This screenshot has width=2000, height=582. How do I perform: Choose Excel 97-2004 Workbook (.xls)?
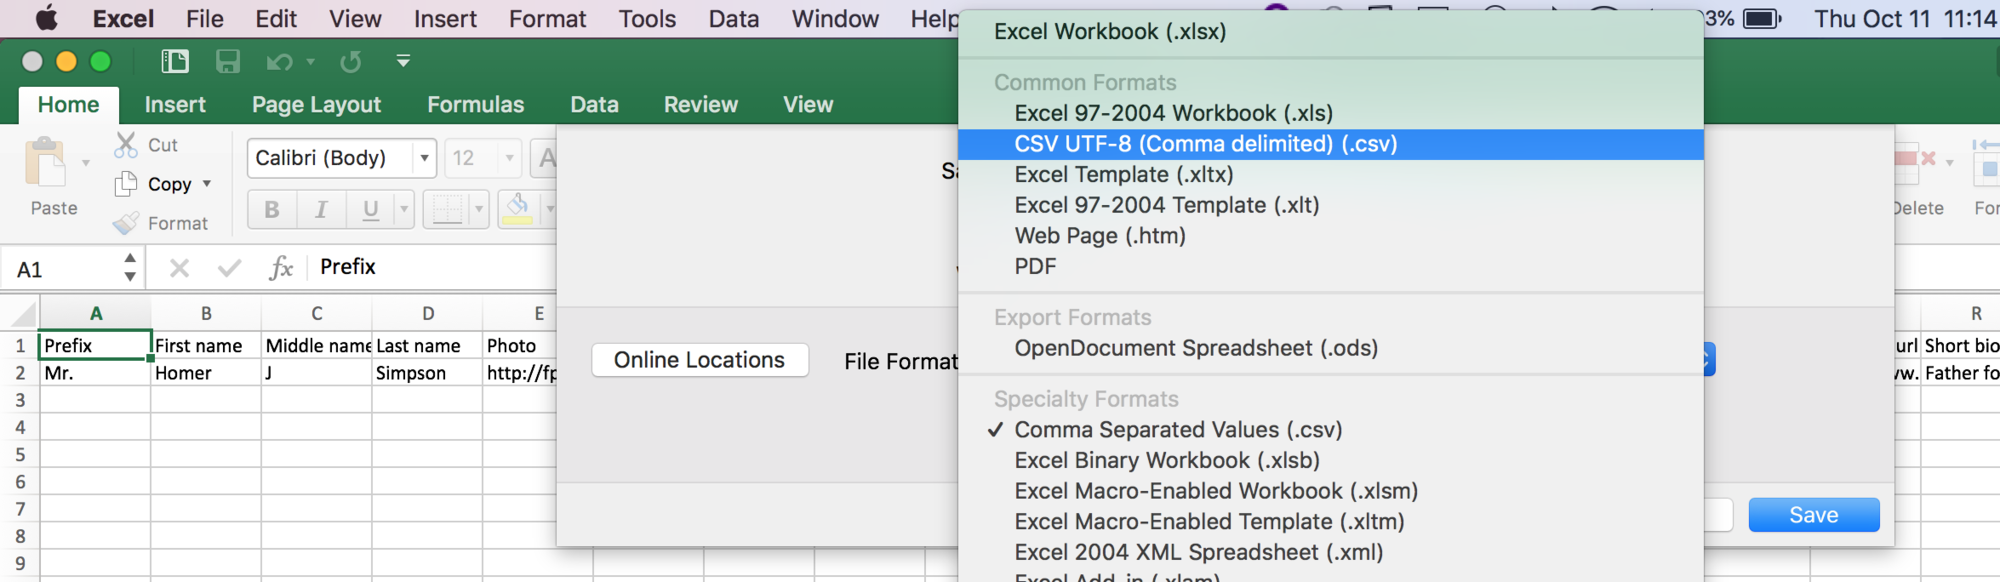coord(1331,113)
